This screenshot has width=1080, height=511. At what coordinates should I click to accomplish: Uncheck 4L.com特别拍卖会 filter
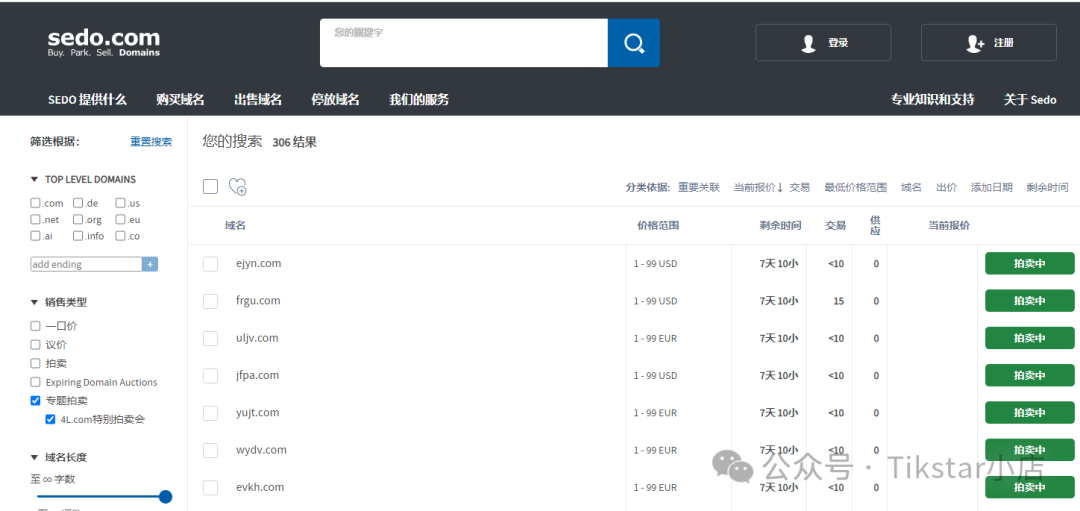coord(50,419)
